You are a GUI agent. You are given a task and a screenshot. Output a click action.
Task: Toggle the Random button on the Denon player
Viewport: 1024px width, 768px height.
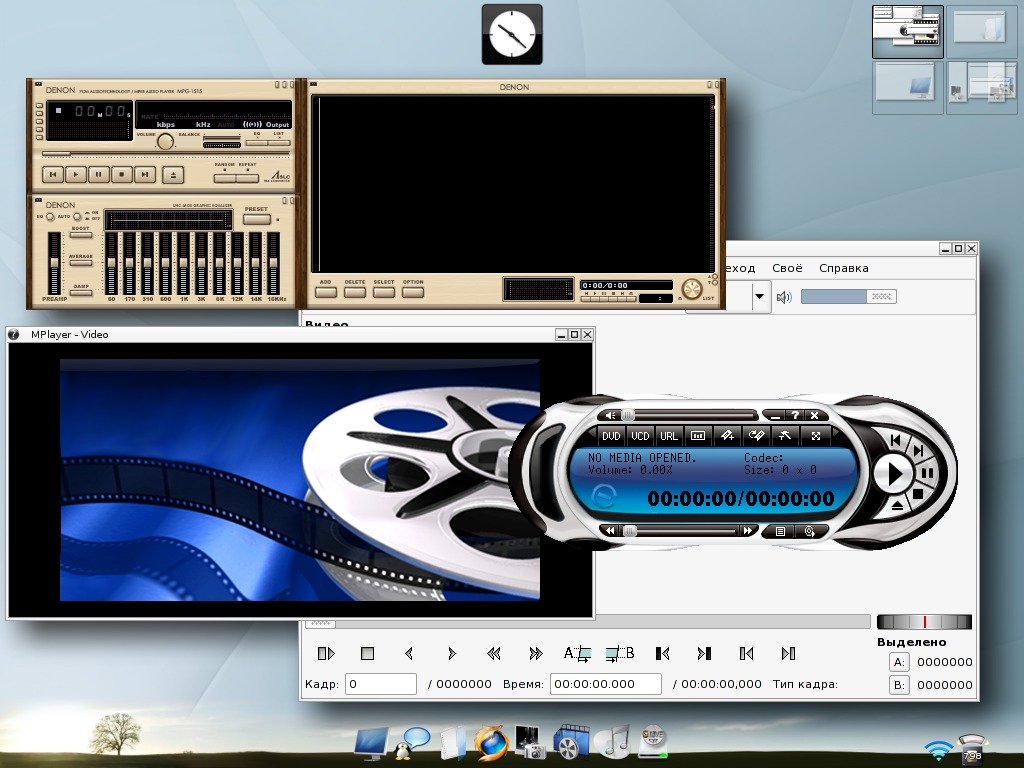click(x=225, y=178)
